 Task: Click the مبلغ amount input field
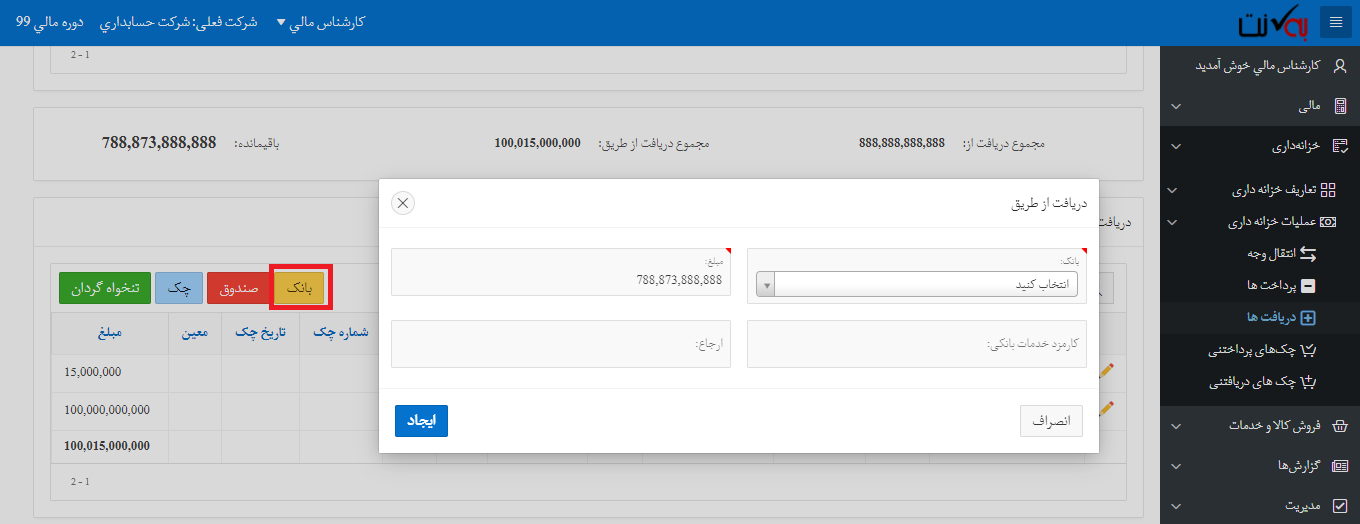[561, 272]
